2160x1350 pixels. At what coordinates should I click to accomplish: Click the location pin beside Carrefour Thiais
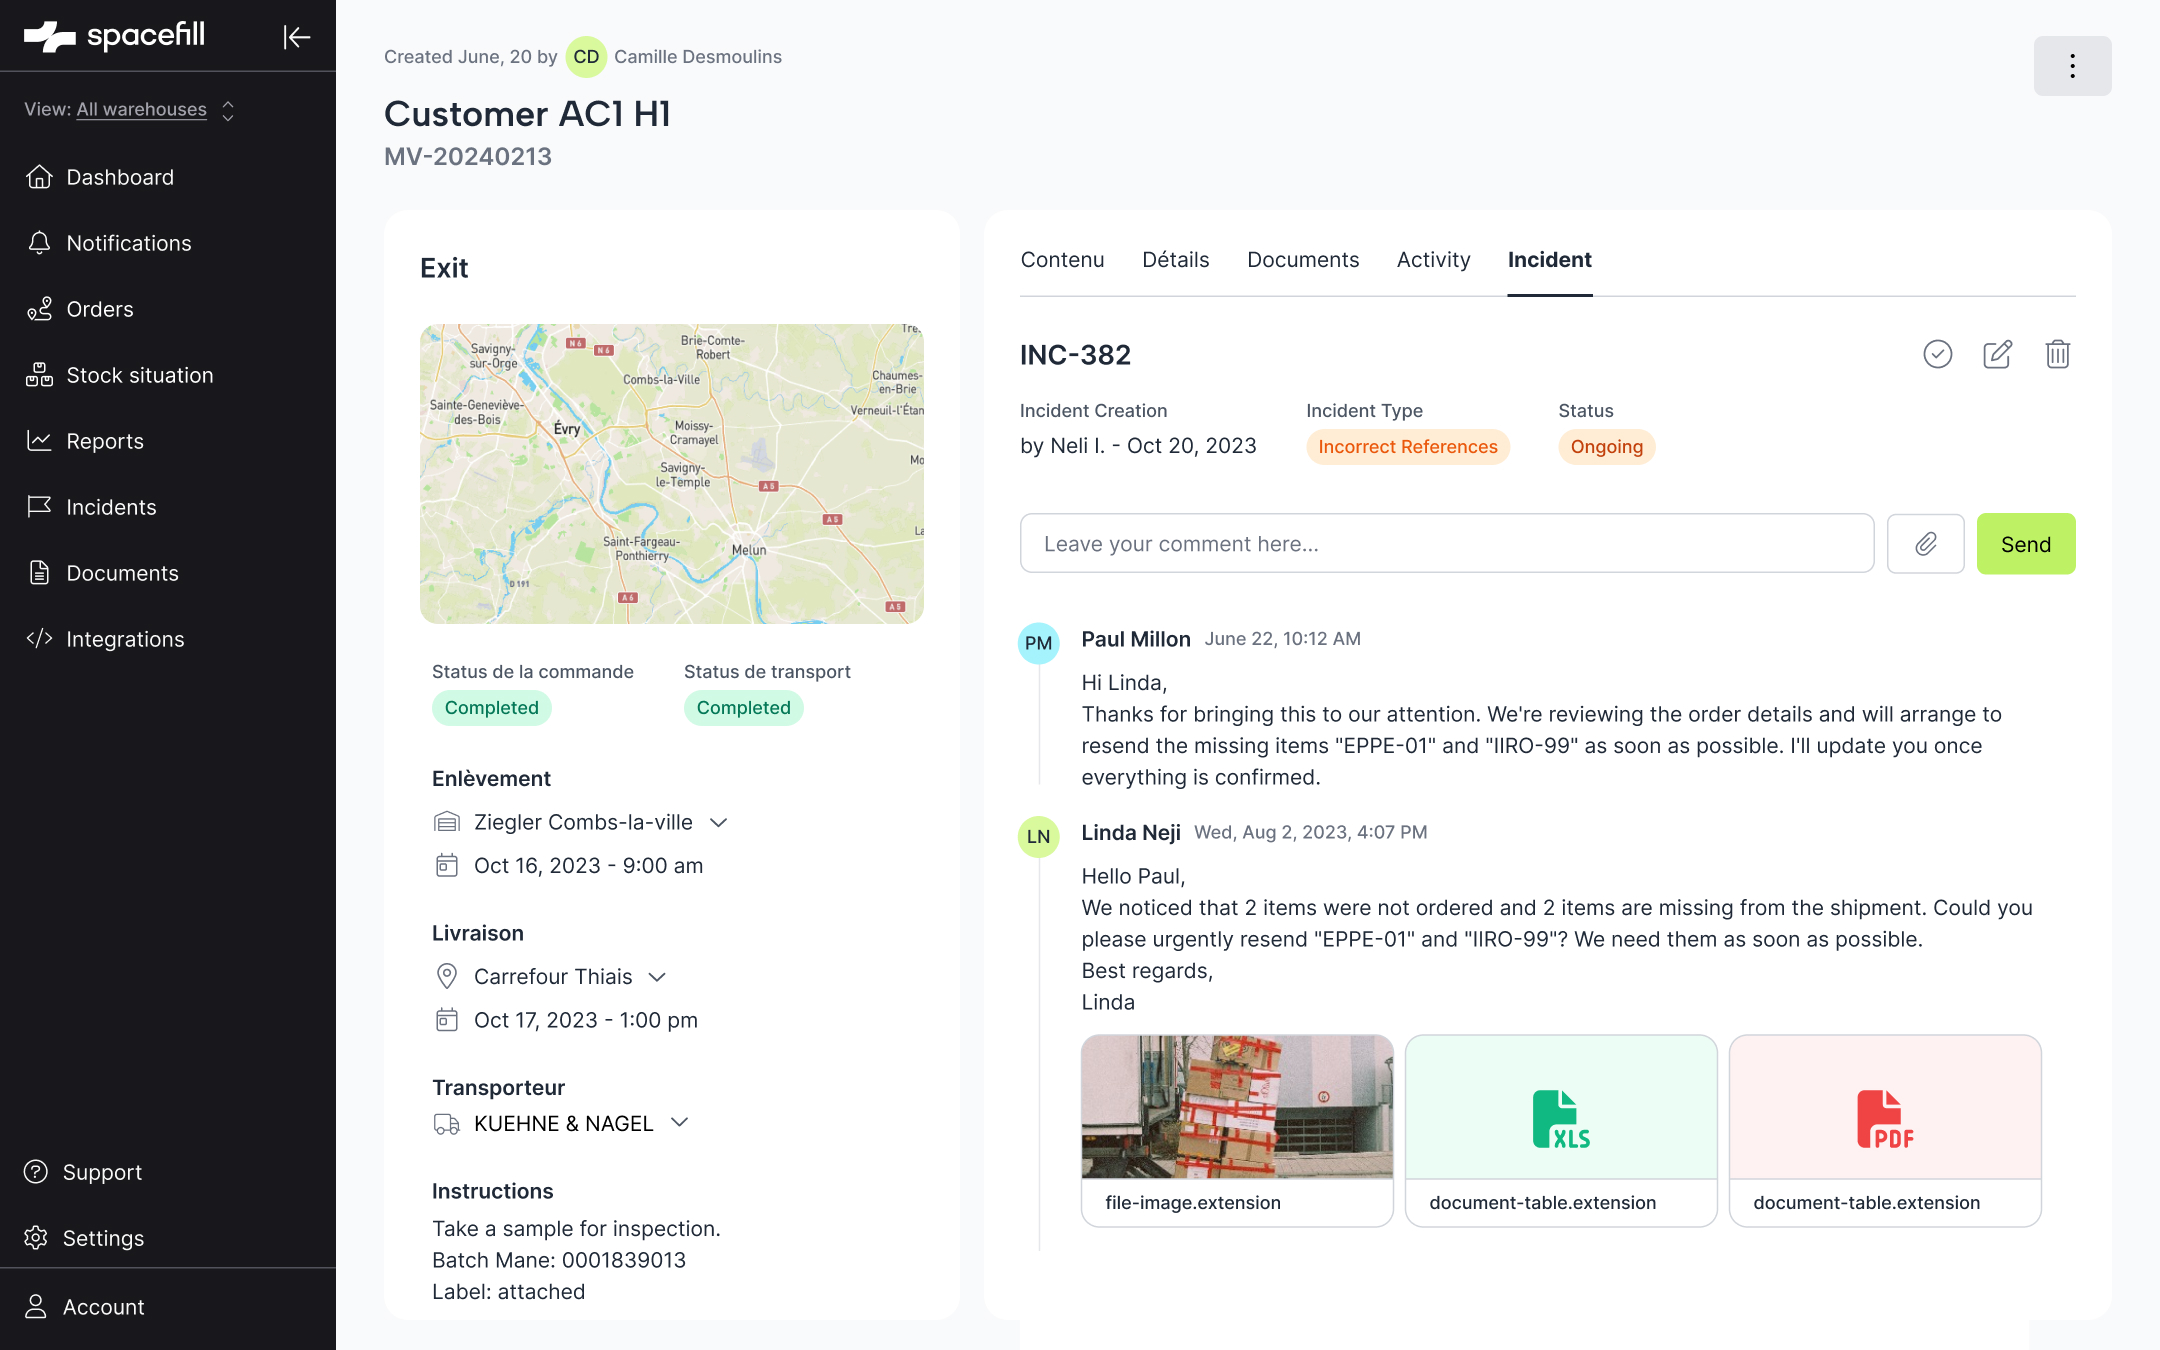click(x=447, y=976)
